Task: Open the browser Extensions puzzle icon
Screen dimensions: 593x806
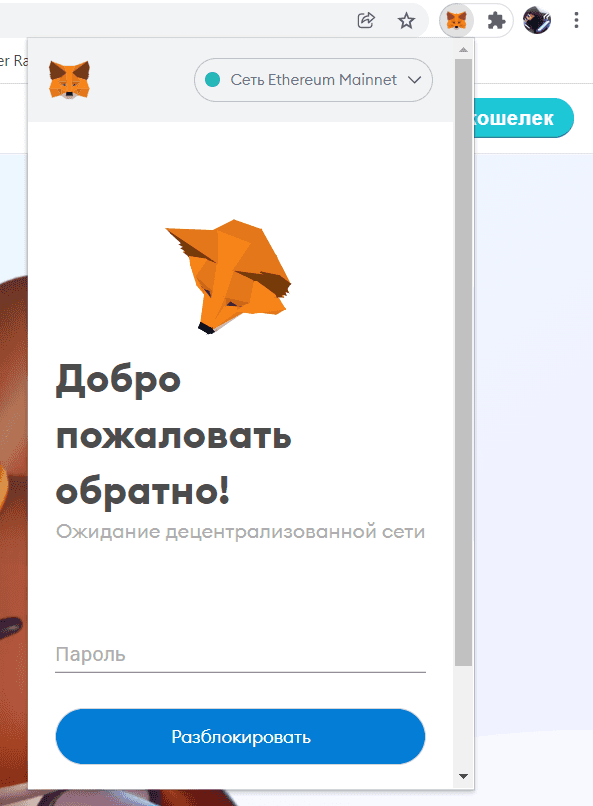Action: (496, 21)
